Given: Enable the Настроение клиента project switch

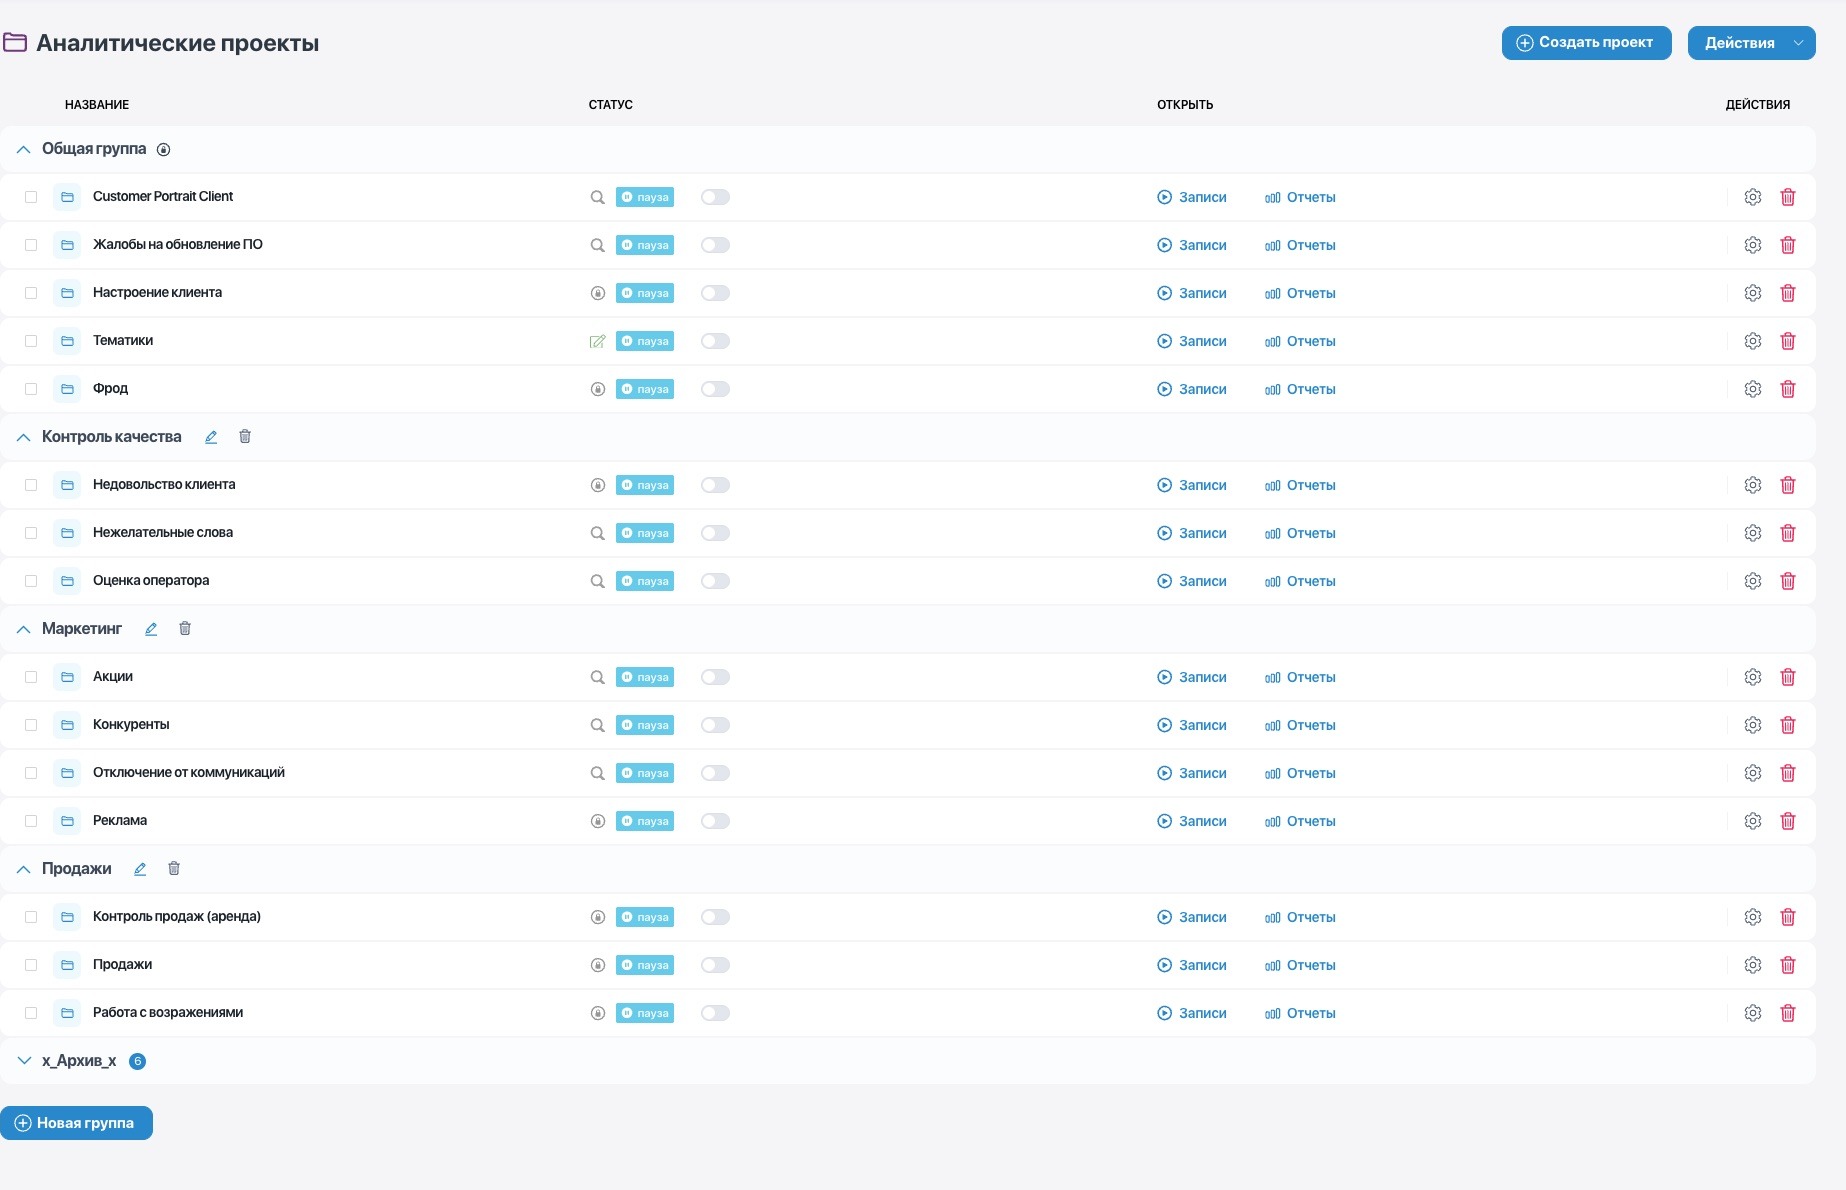Looking at the screenshot, I should tap(715, 293).
